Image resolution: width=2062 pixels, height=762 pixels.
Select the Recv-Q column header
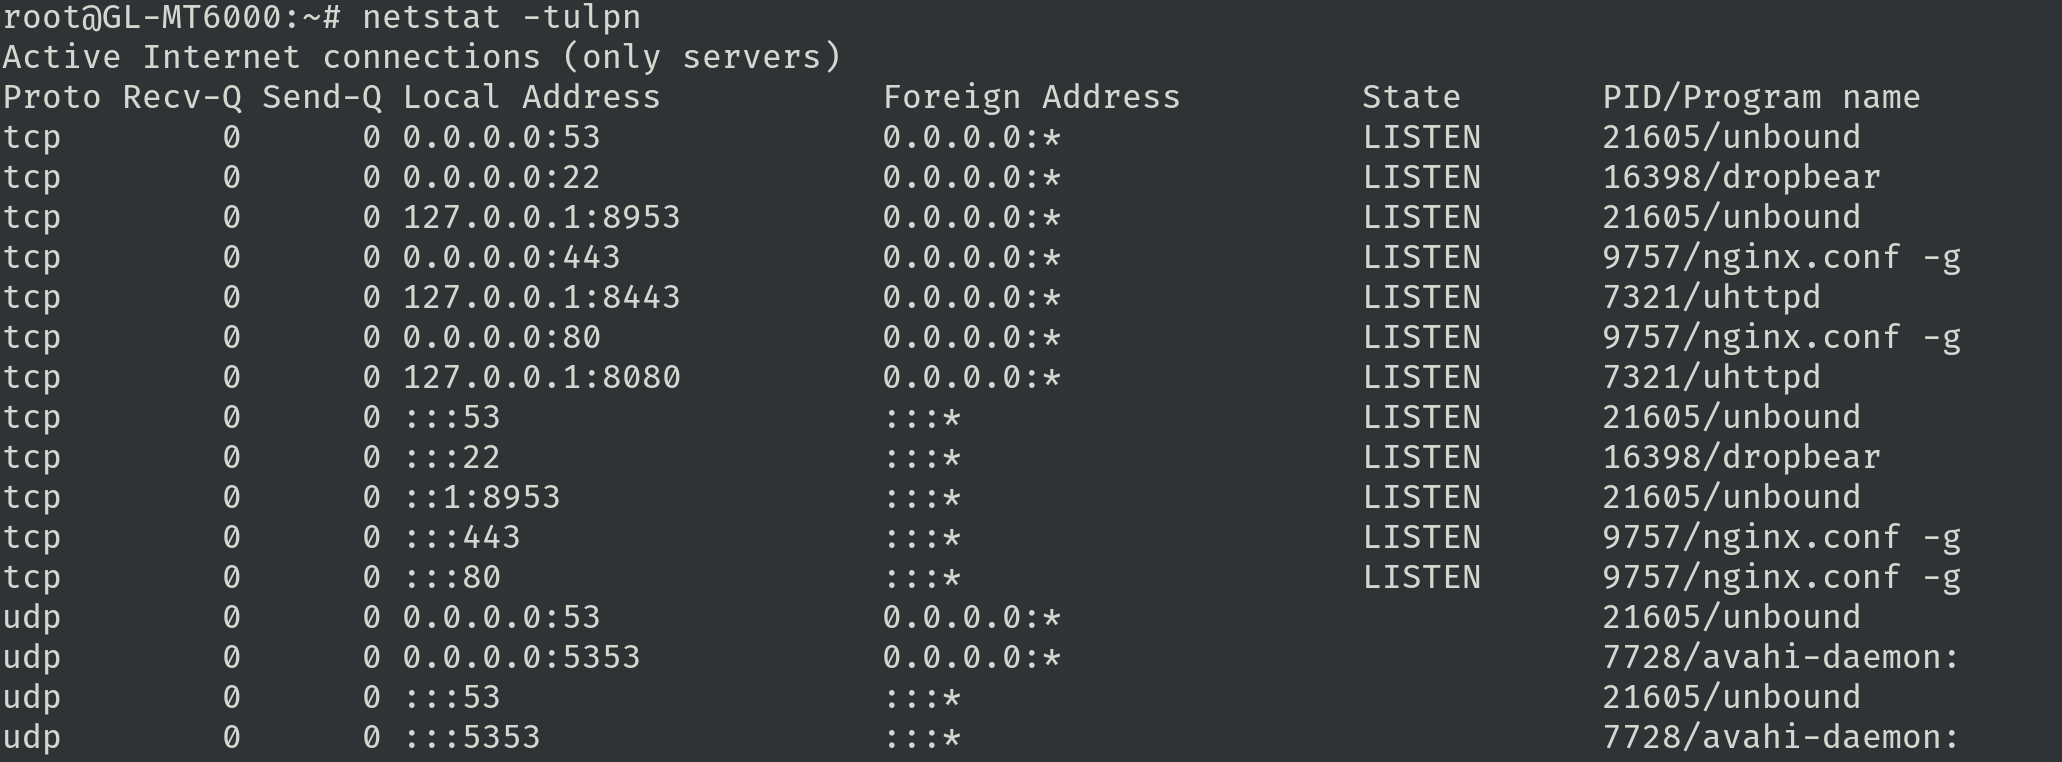point(181,98)
